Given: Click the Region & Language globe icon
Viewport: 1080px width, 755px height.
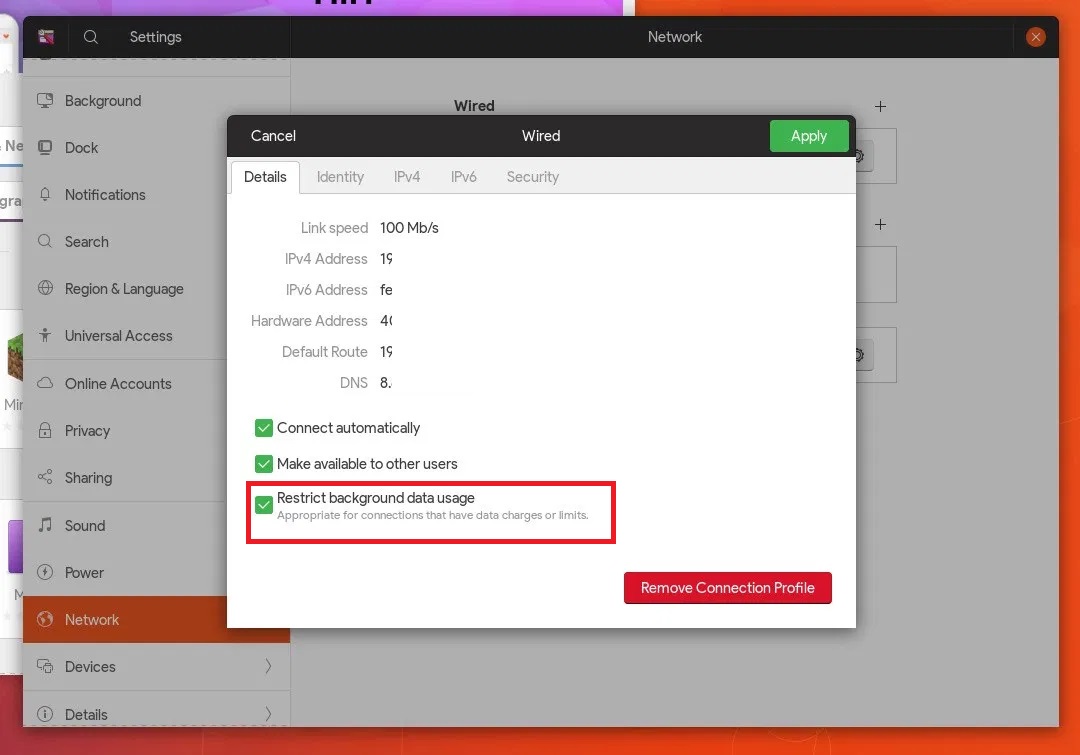Looking at the screenshot, I should [x=45, y=289].
